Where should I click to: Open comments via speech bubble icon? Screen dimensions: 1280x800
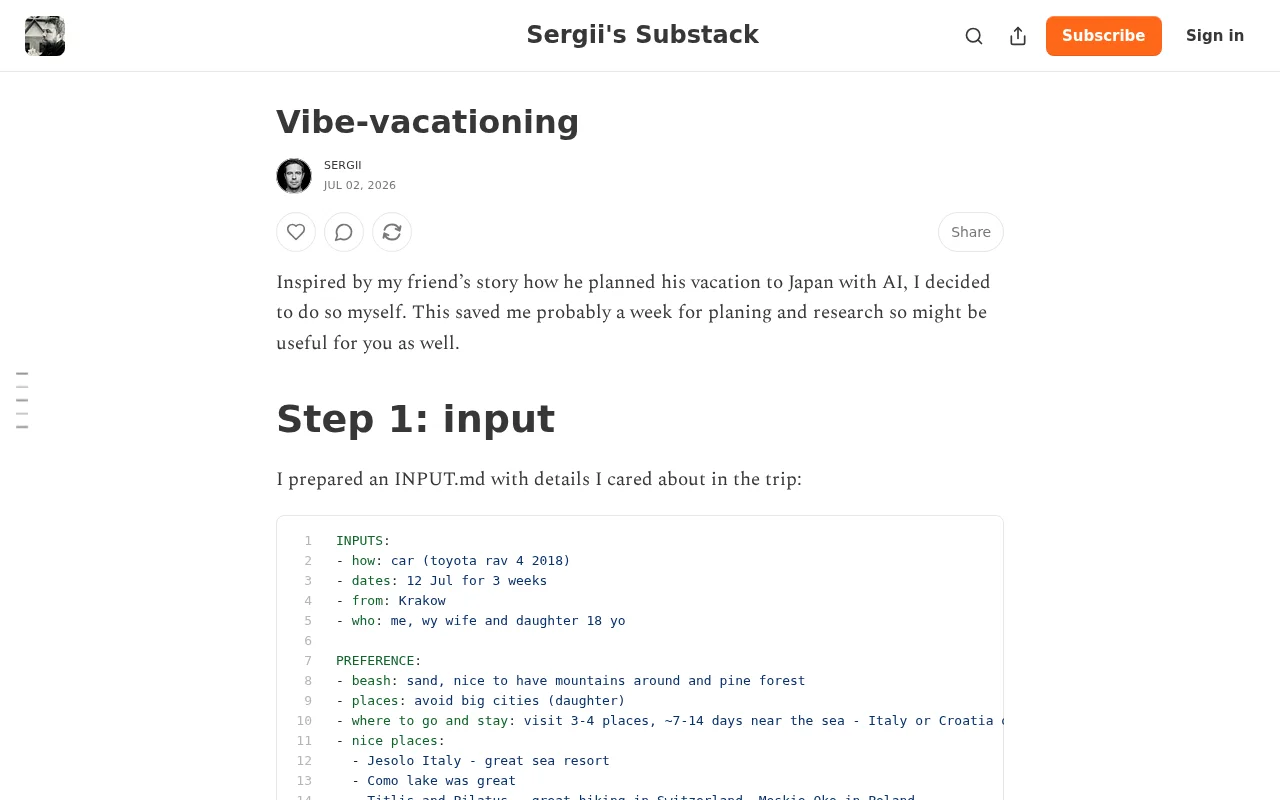344,232
